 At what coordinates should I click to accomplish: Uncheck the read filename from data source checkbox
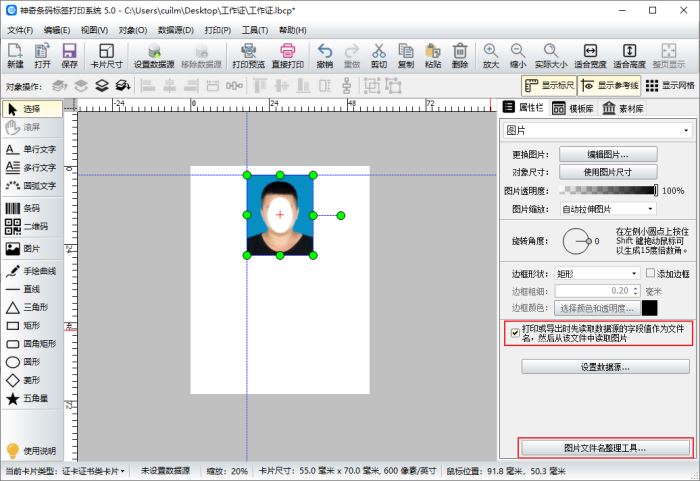pyautogui.click(x=515, y=333)
